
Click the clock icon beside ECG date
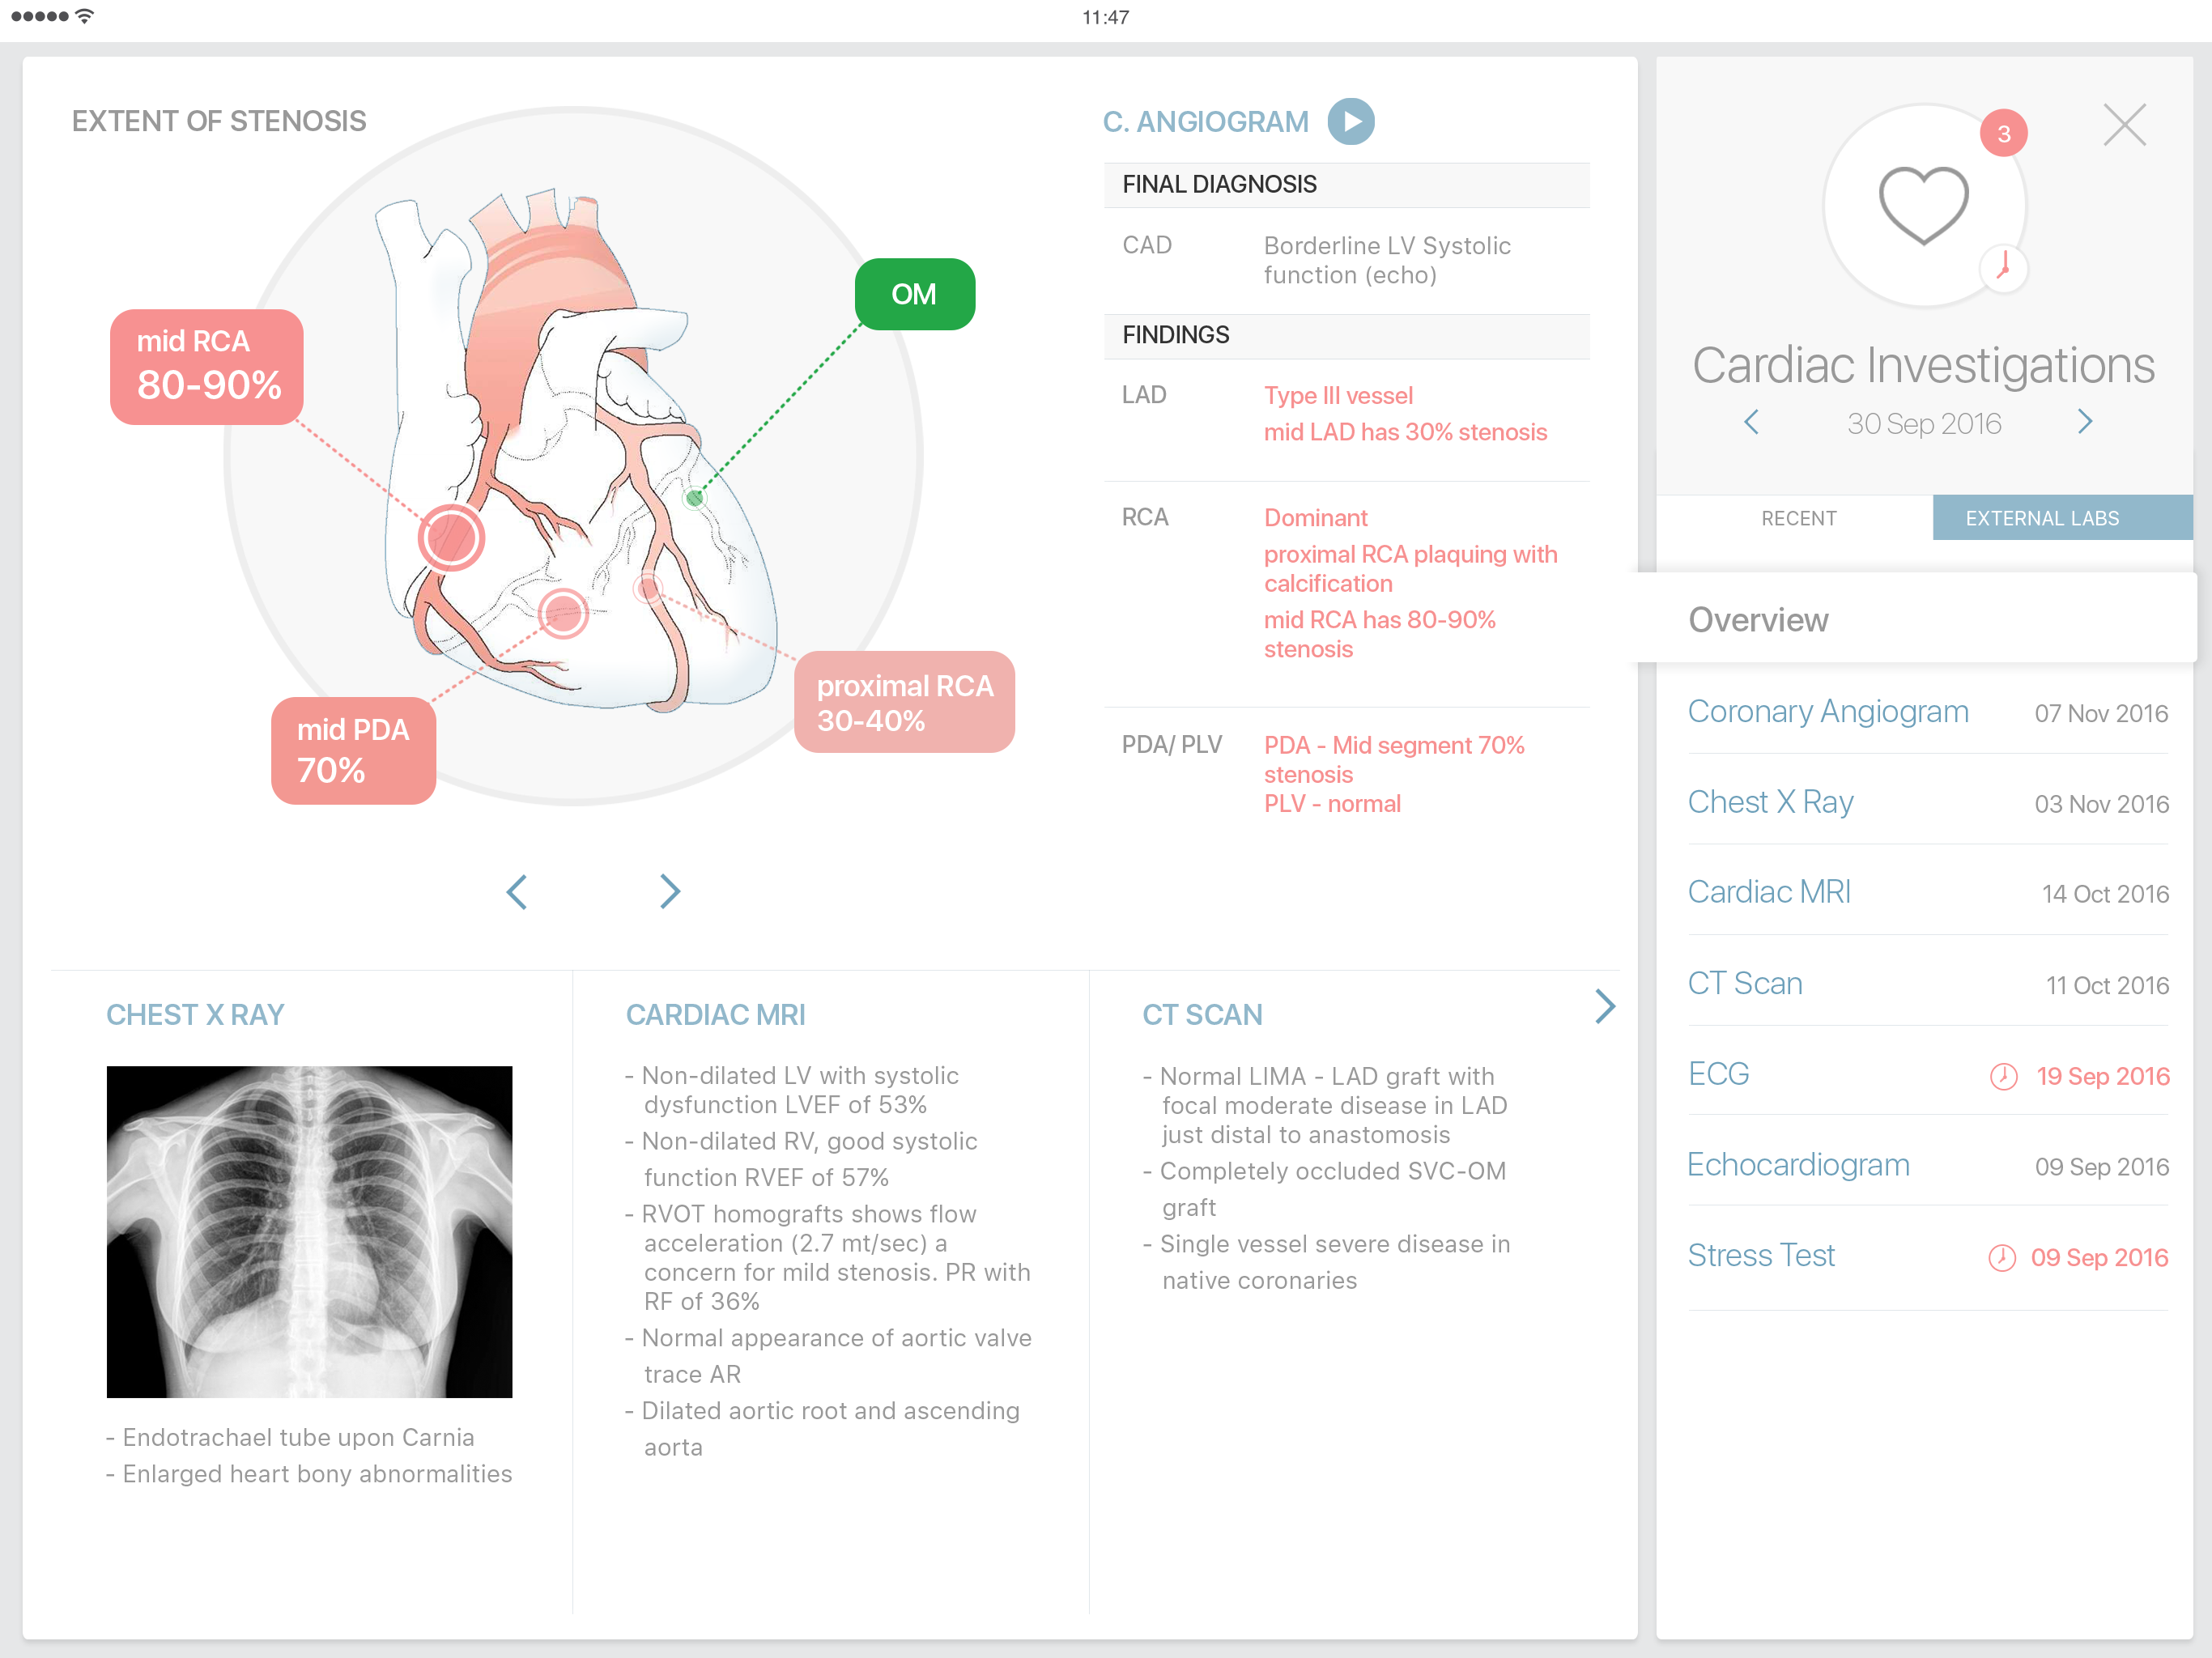click(x=2003, y=1076)
